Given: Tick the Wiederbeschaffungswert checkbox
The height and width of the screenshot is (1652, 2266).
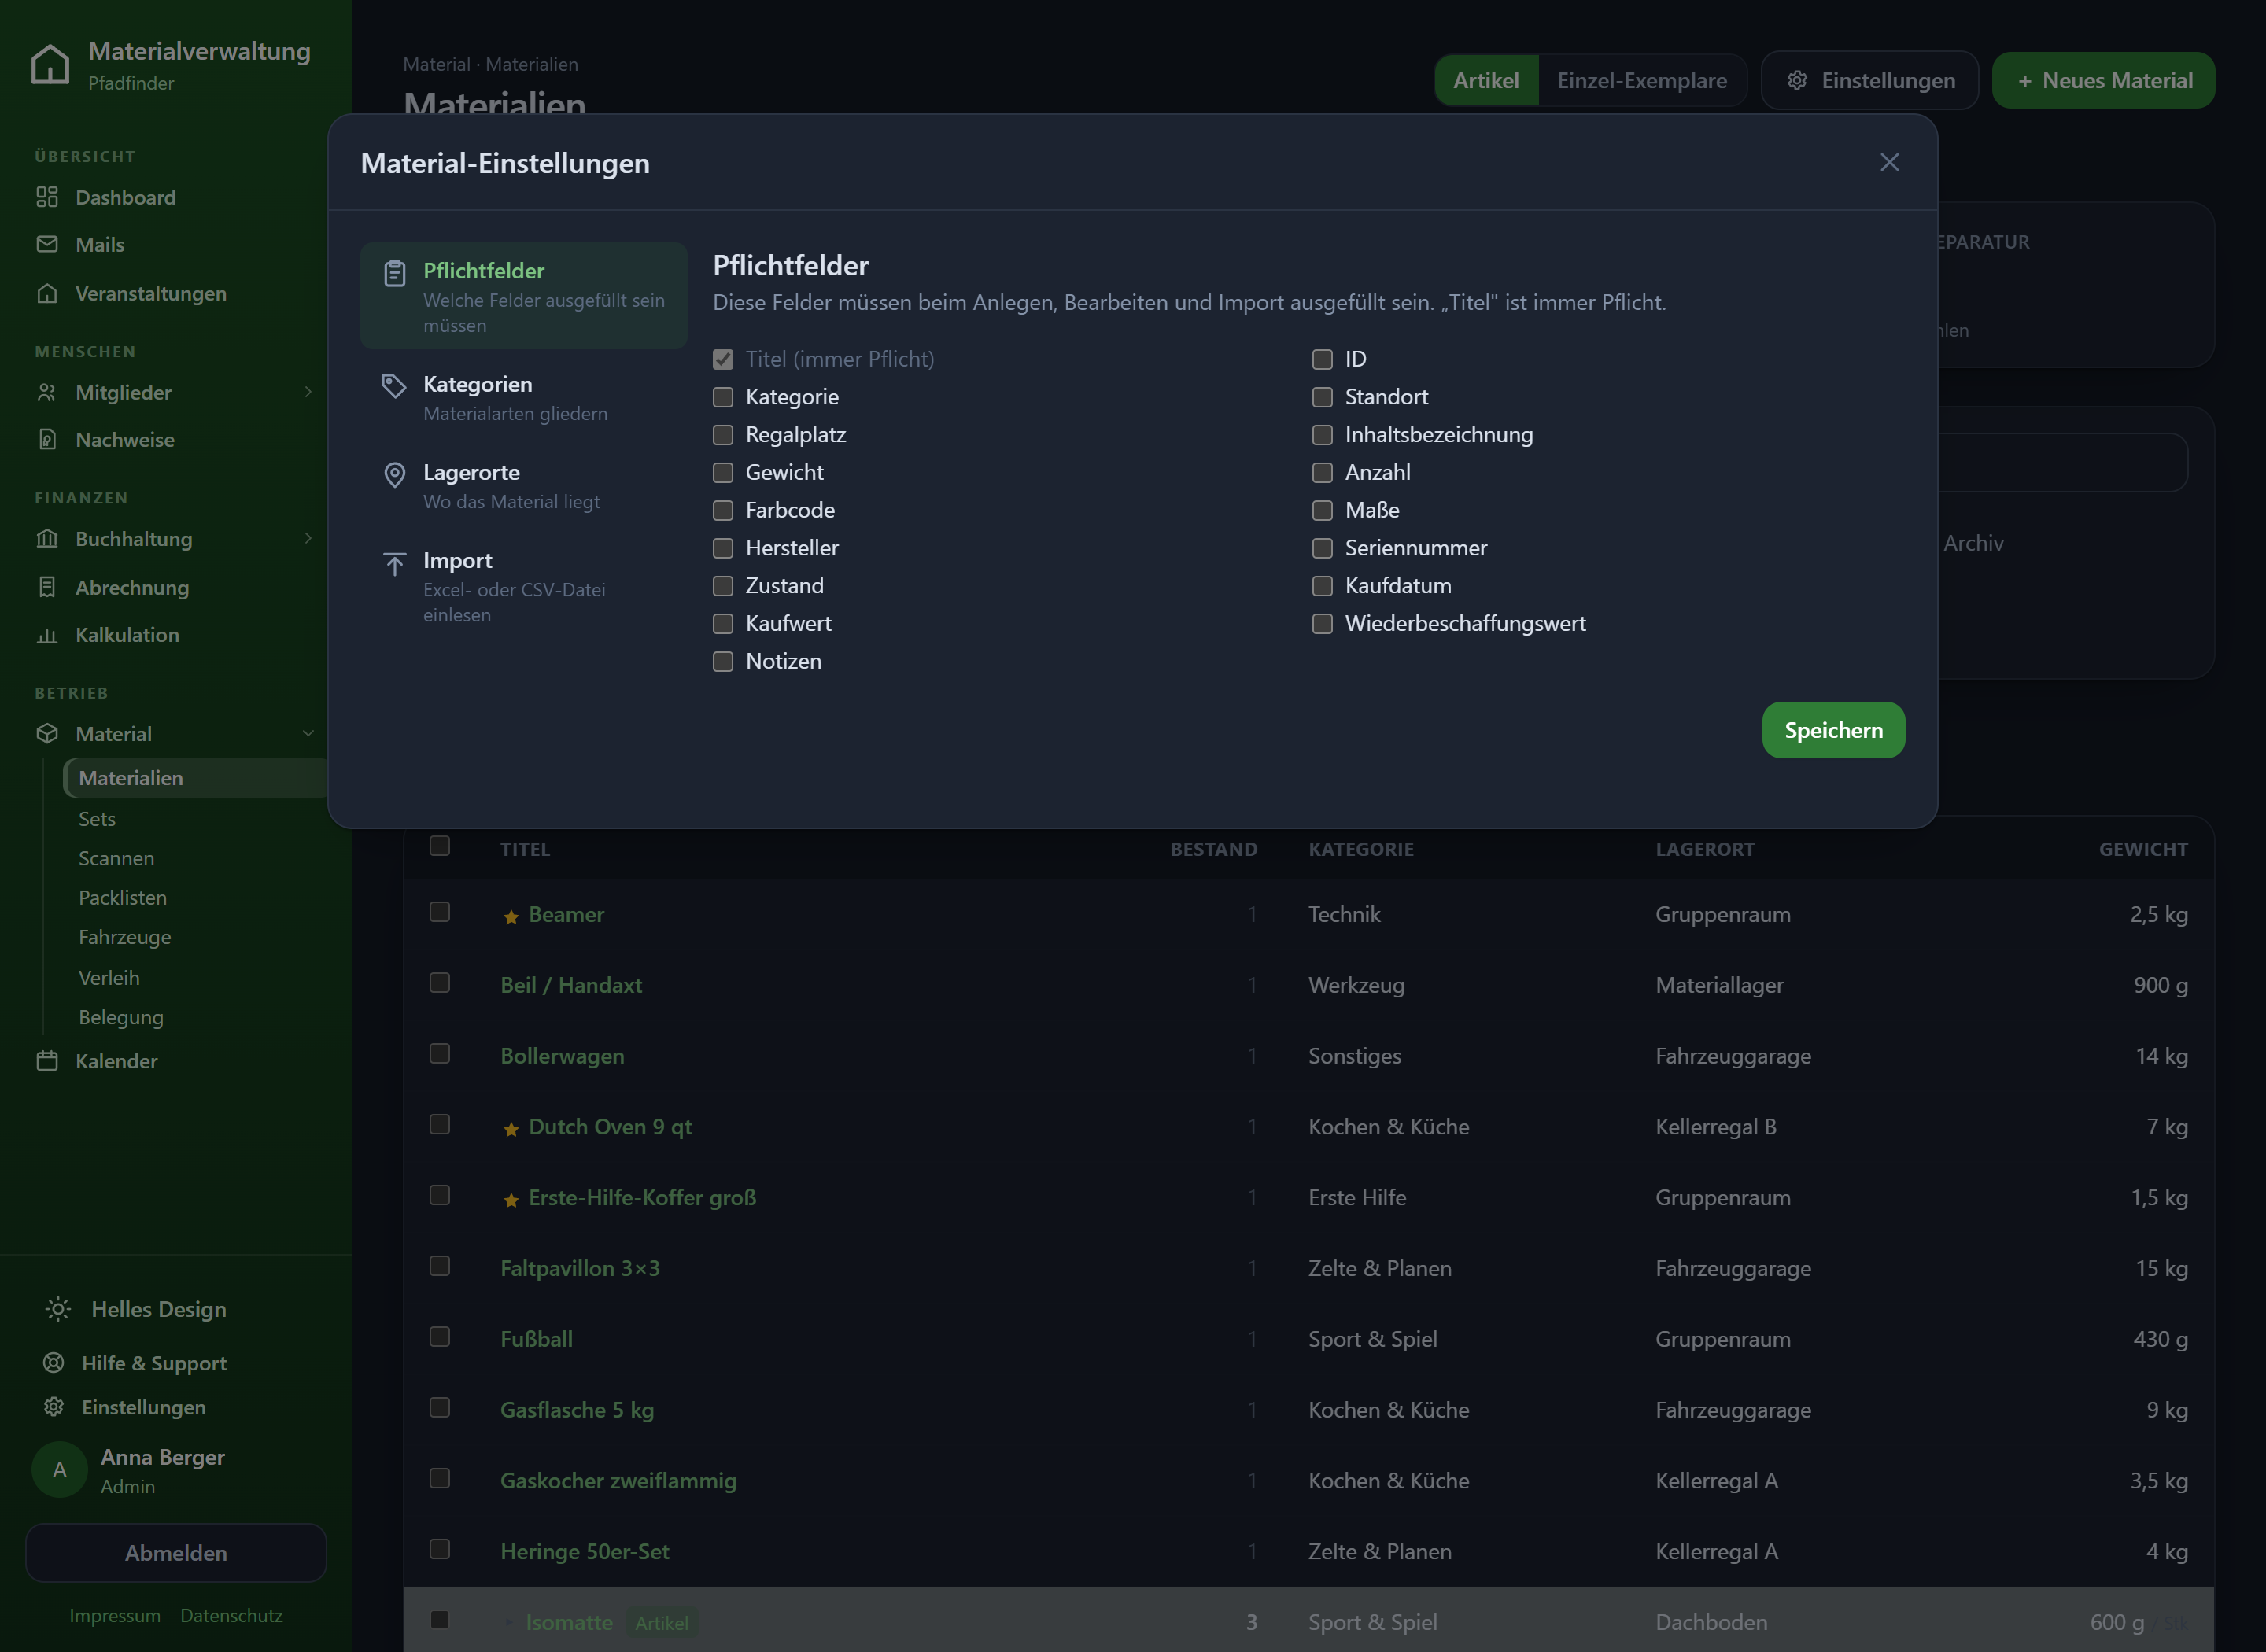Looking at the screenshot, I should pos(1322,624).
